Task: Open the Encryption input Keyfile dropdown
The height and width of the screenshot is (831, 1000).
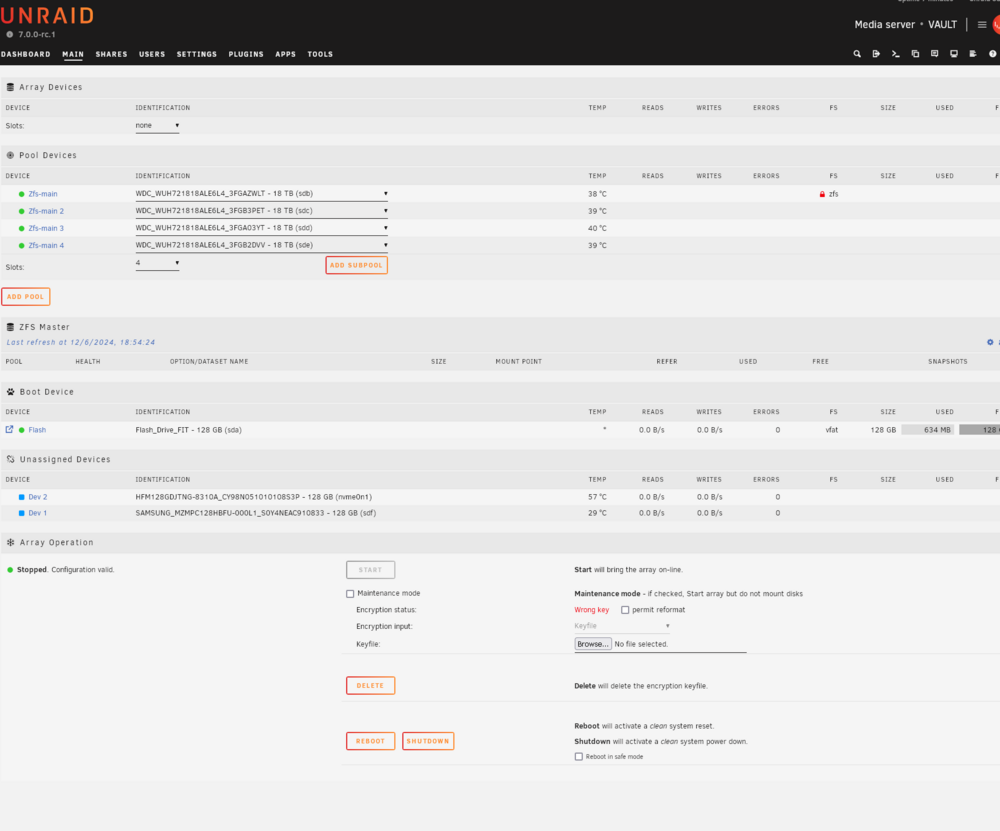Action: 622,626
